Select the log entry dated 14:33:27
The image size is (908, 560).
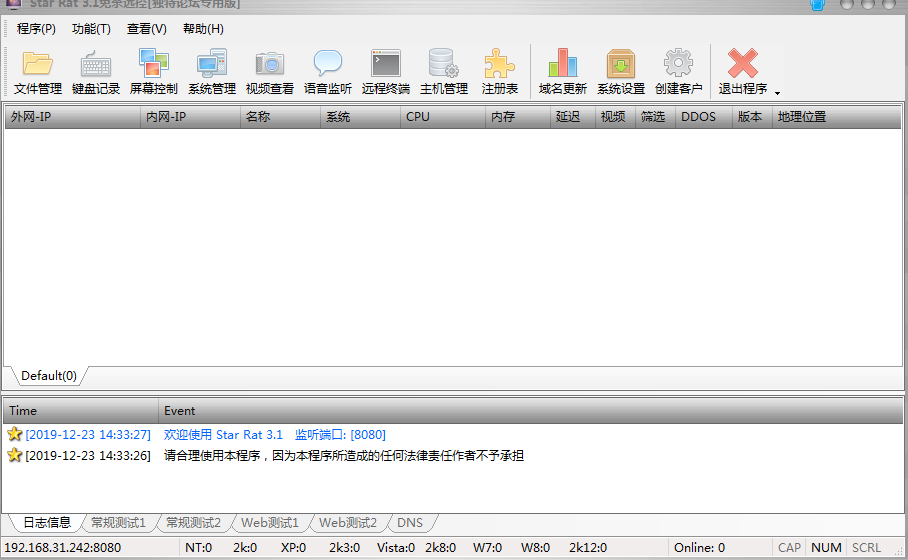453,434
